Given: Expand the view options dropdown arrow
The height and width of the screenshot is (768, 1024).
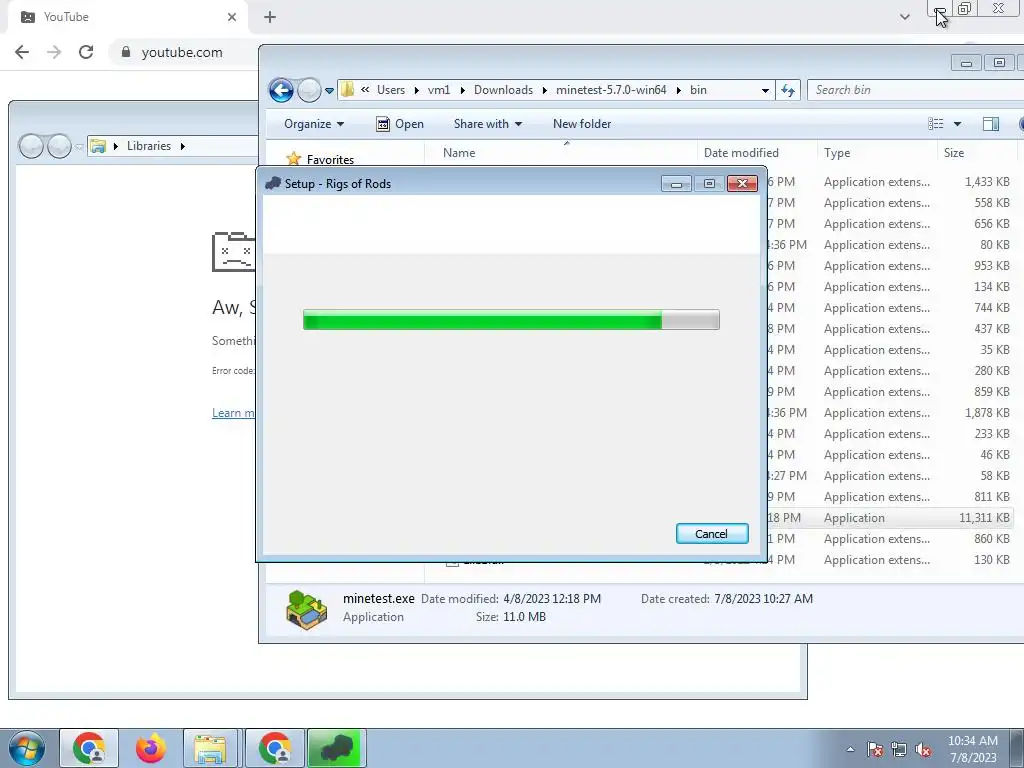Looking at the screenshot, I should click(957, 123).
